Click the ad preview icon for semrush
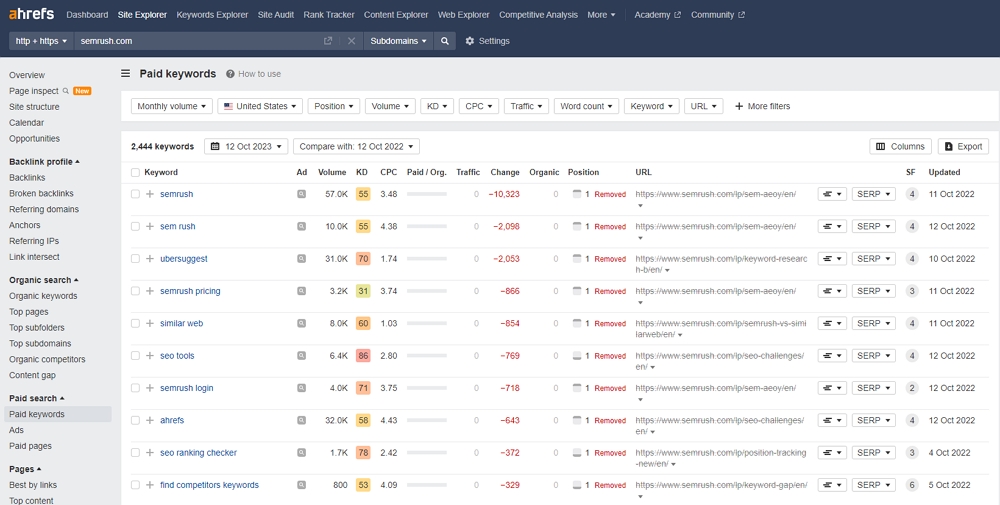Screen dimensions: 1000x505 click(x=301, y=194)
